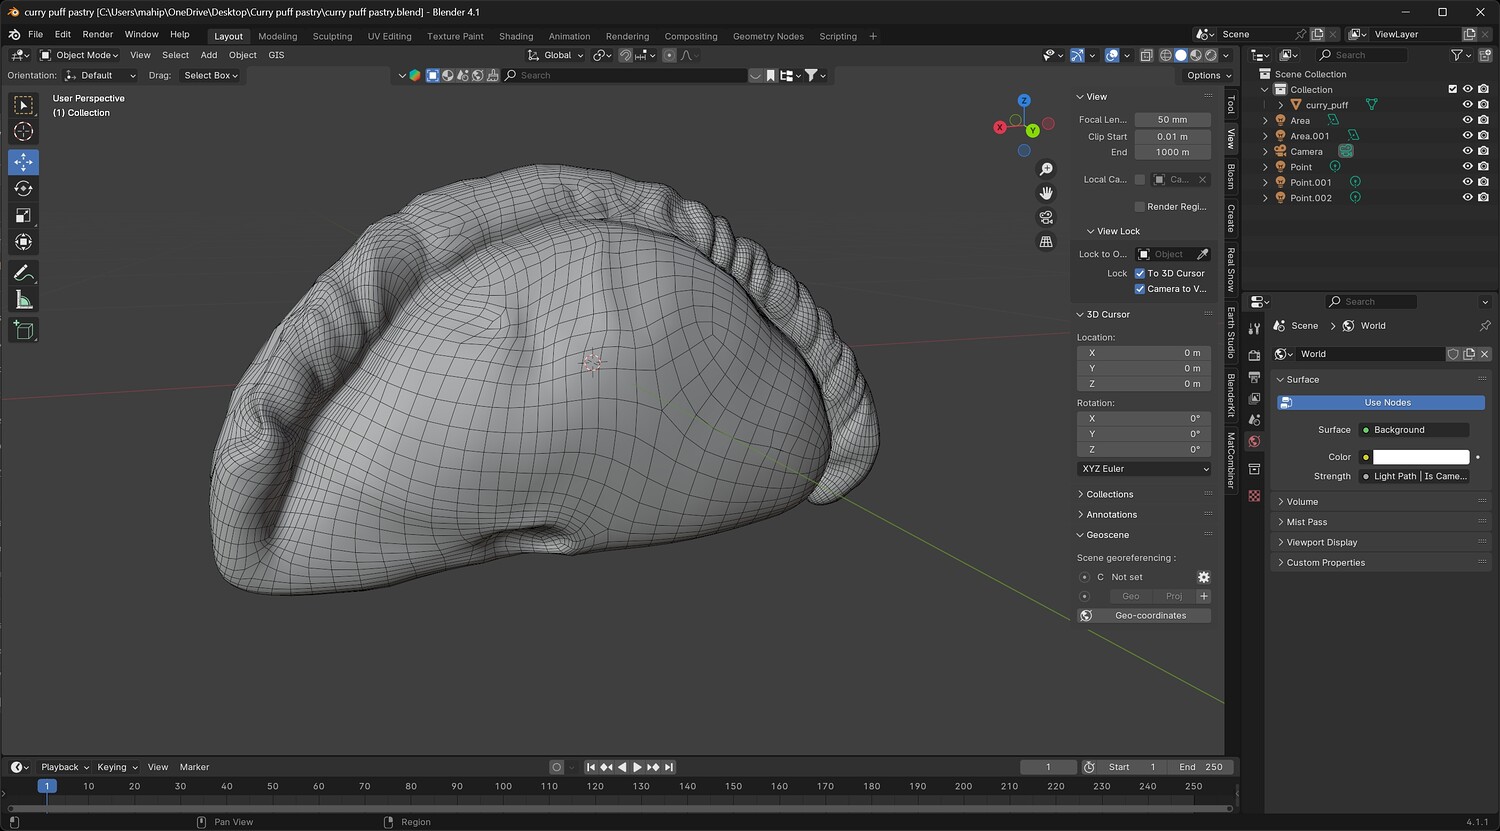The image size is (1500, 831).
Task: Click the white world Color swatch
Action: click(x=1420, y=457)
